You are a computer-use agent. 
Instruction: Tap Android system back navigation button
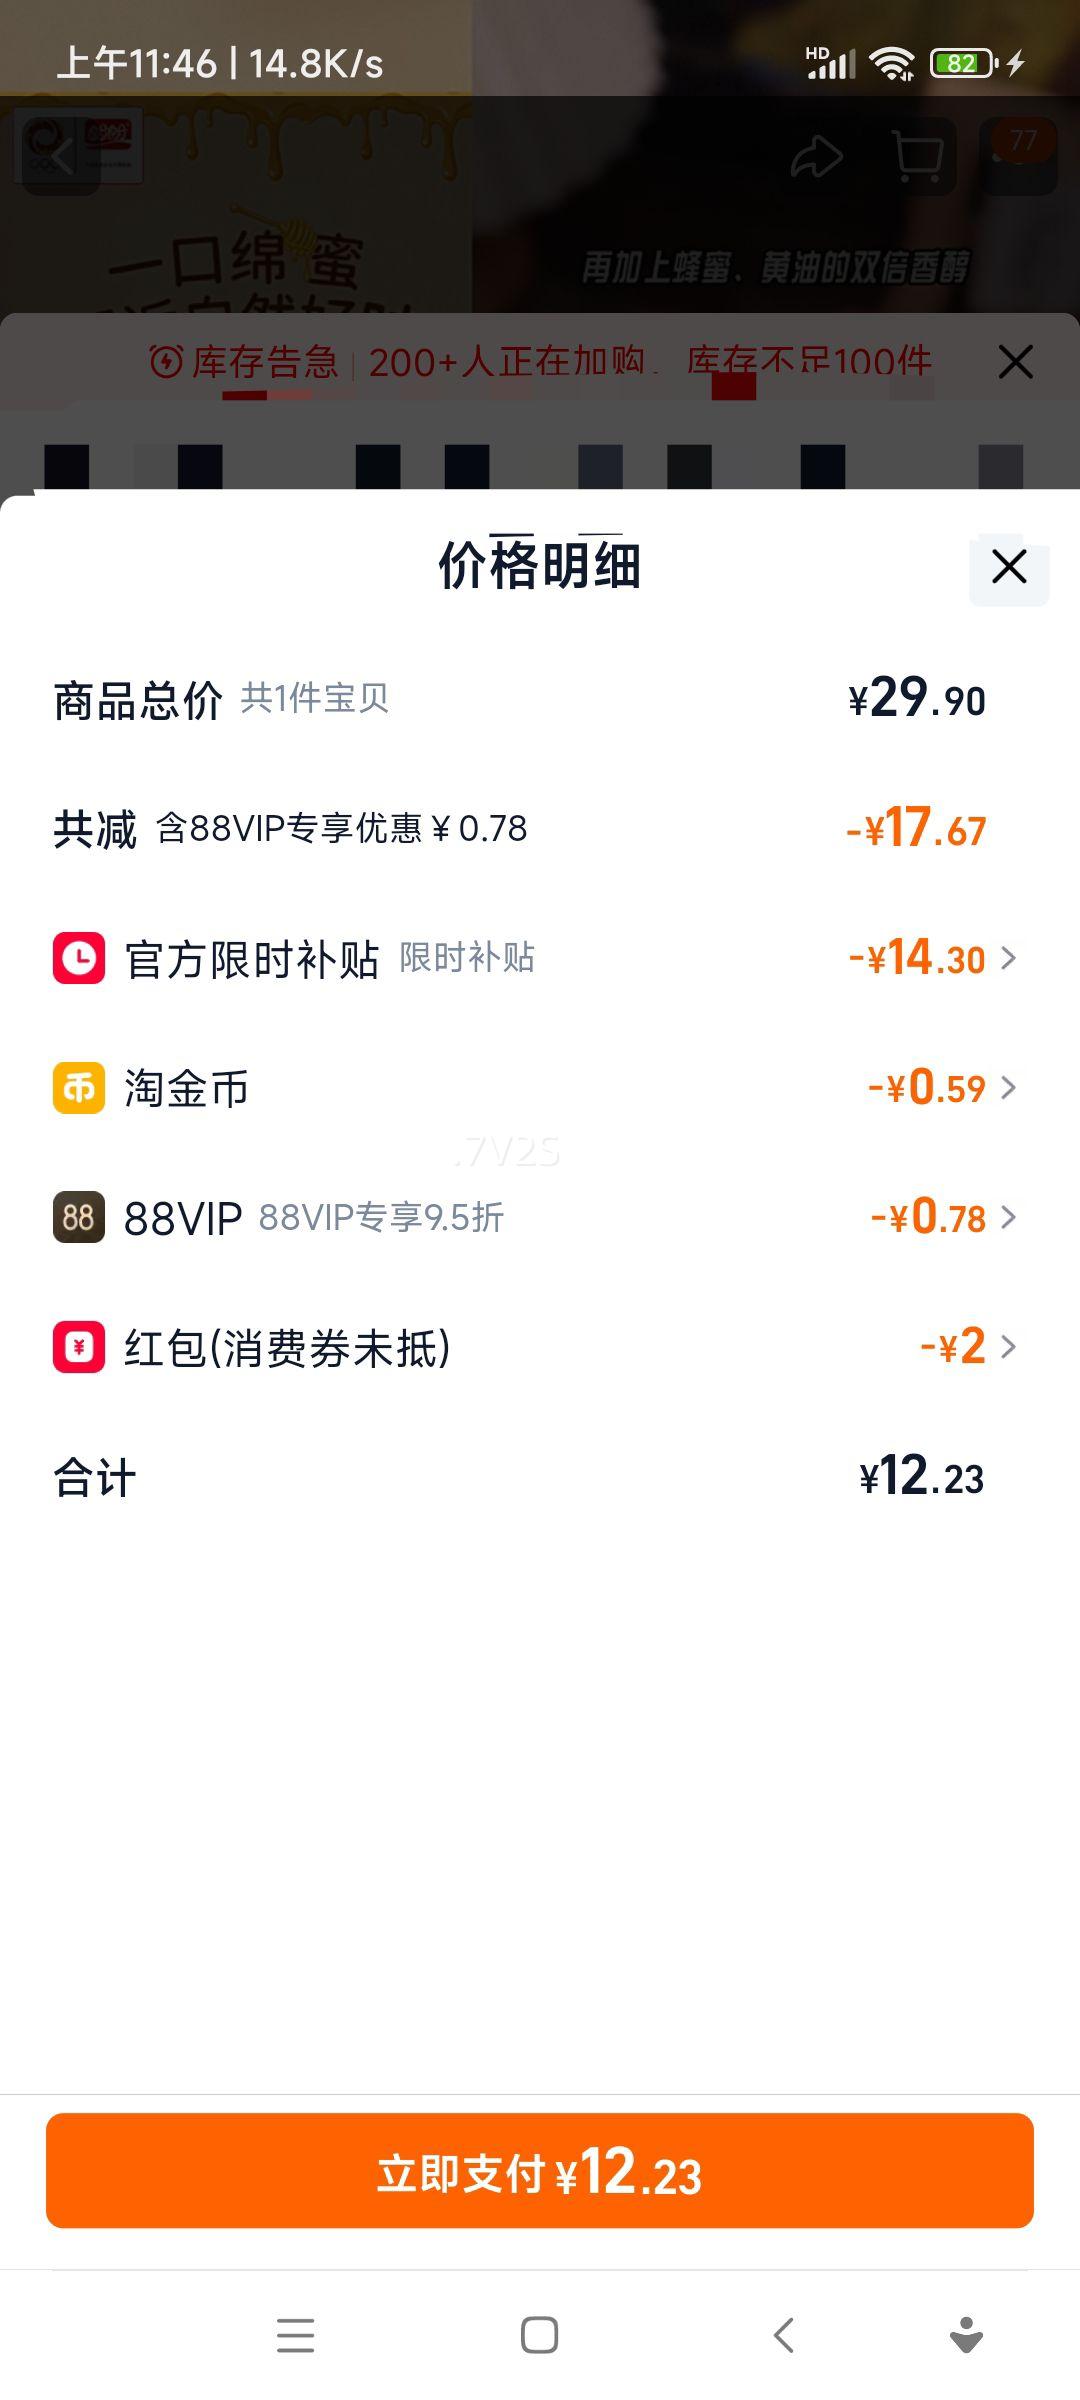coord(784,2335)
